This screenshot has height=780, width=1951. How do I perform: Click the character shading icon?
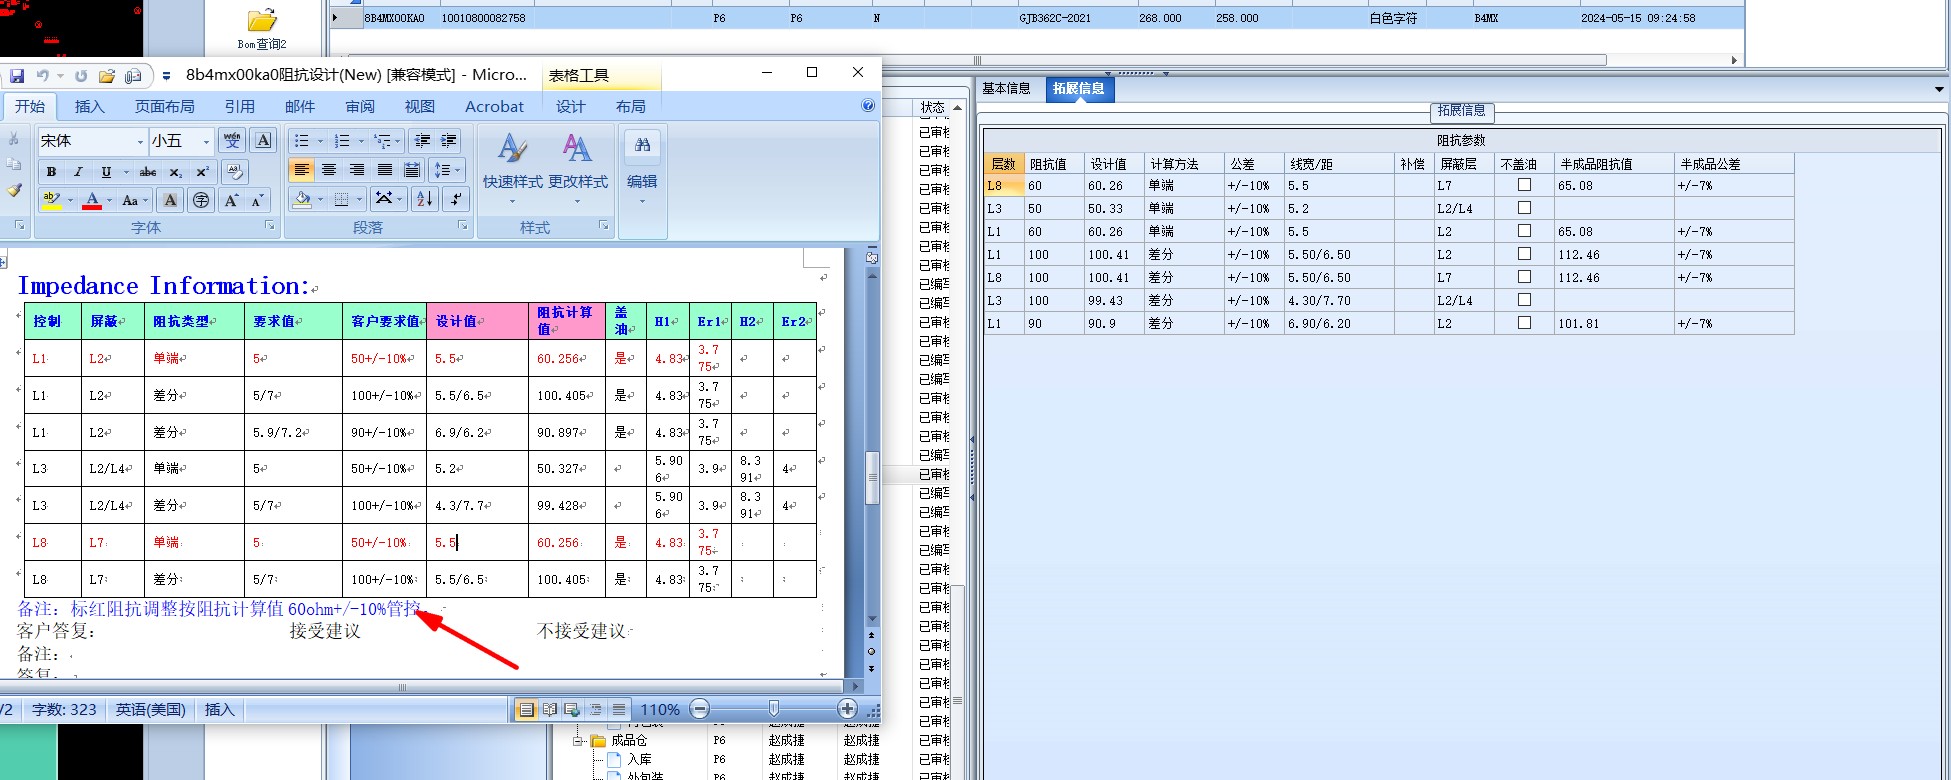(171, 200)
